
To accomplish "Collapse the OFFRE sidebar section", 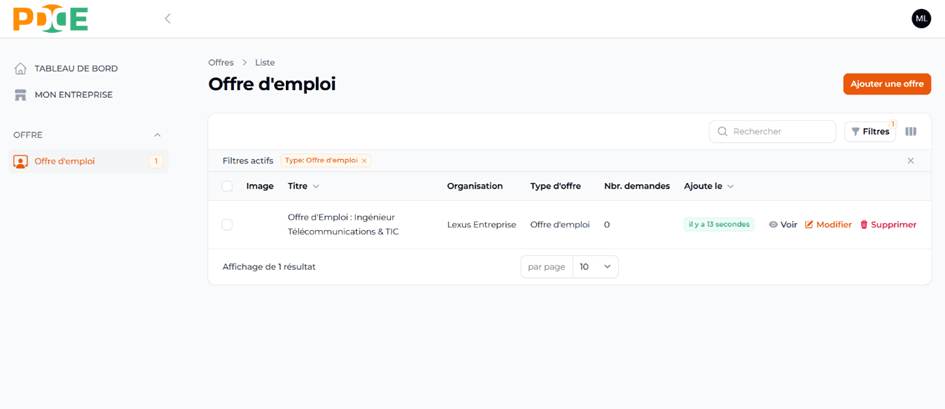I will click(157, 135).
